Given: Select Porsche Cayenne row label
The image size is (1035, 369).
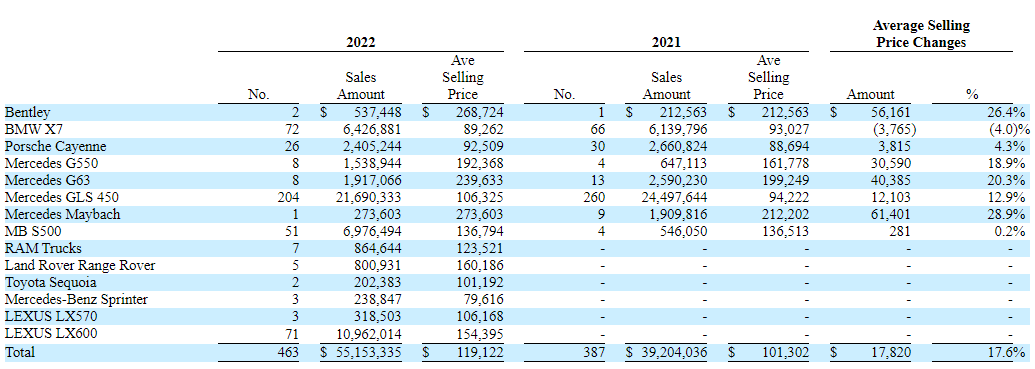Looking at the screenshot, I should coord(55,145).
